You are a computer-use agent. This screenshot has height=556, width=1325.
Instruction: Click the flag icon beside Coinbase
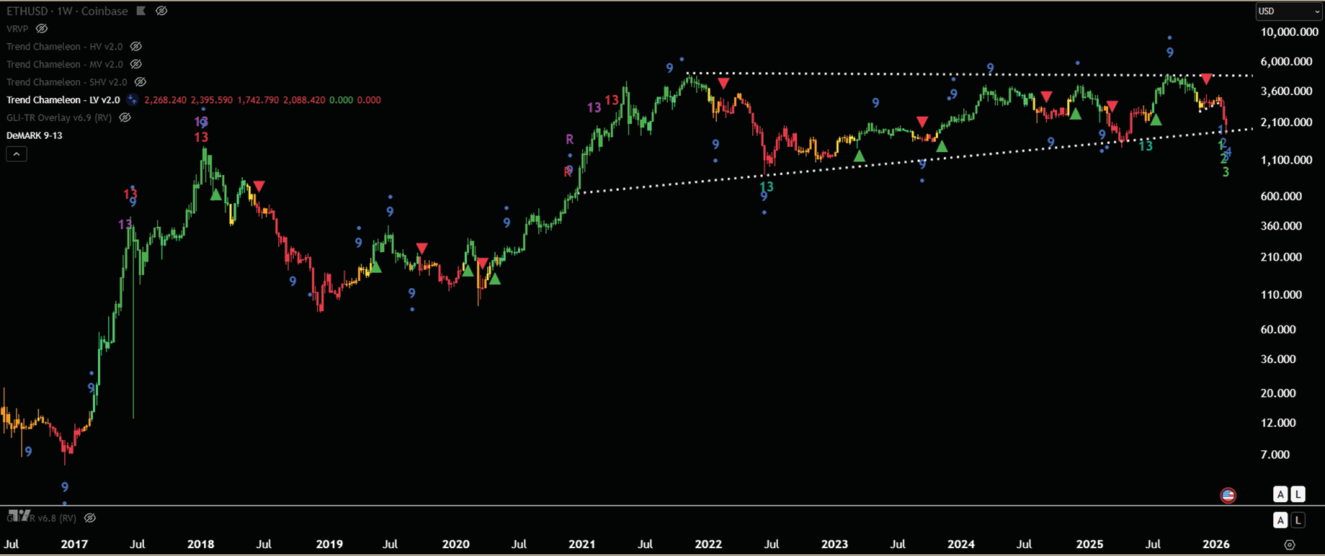(141, 10)
